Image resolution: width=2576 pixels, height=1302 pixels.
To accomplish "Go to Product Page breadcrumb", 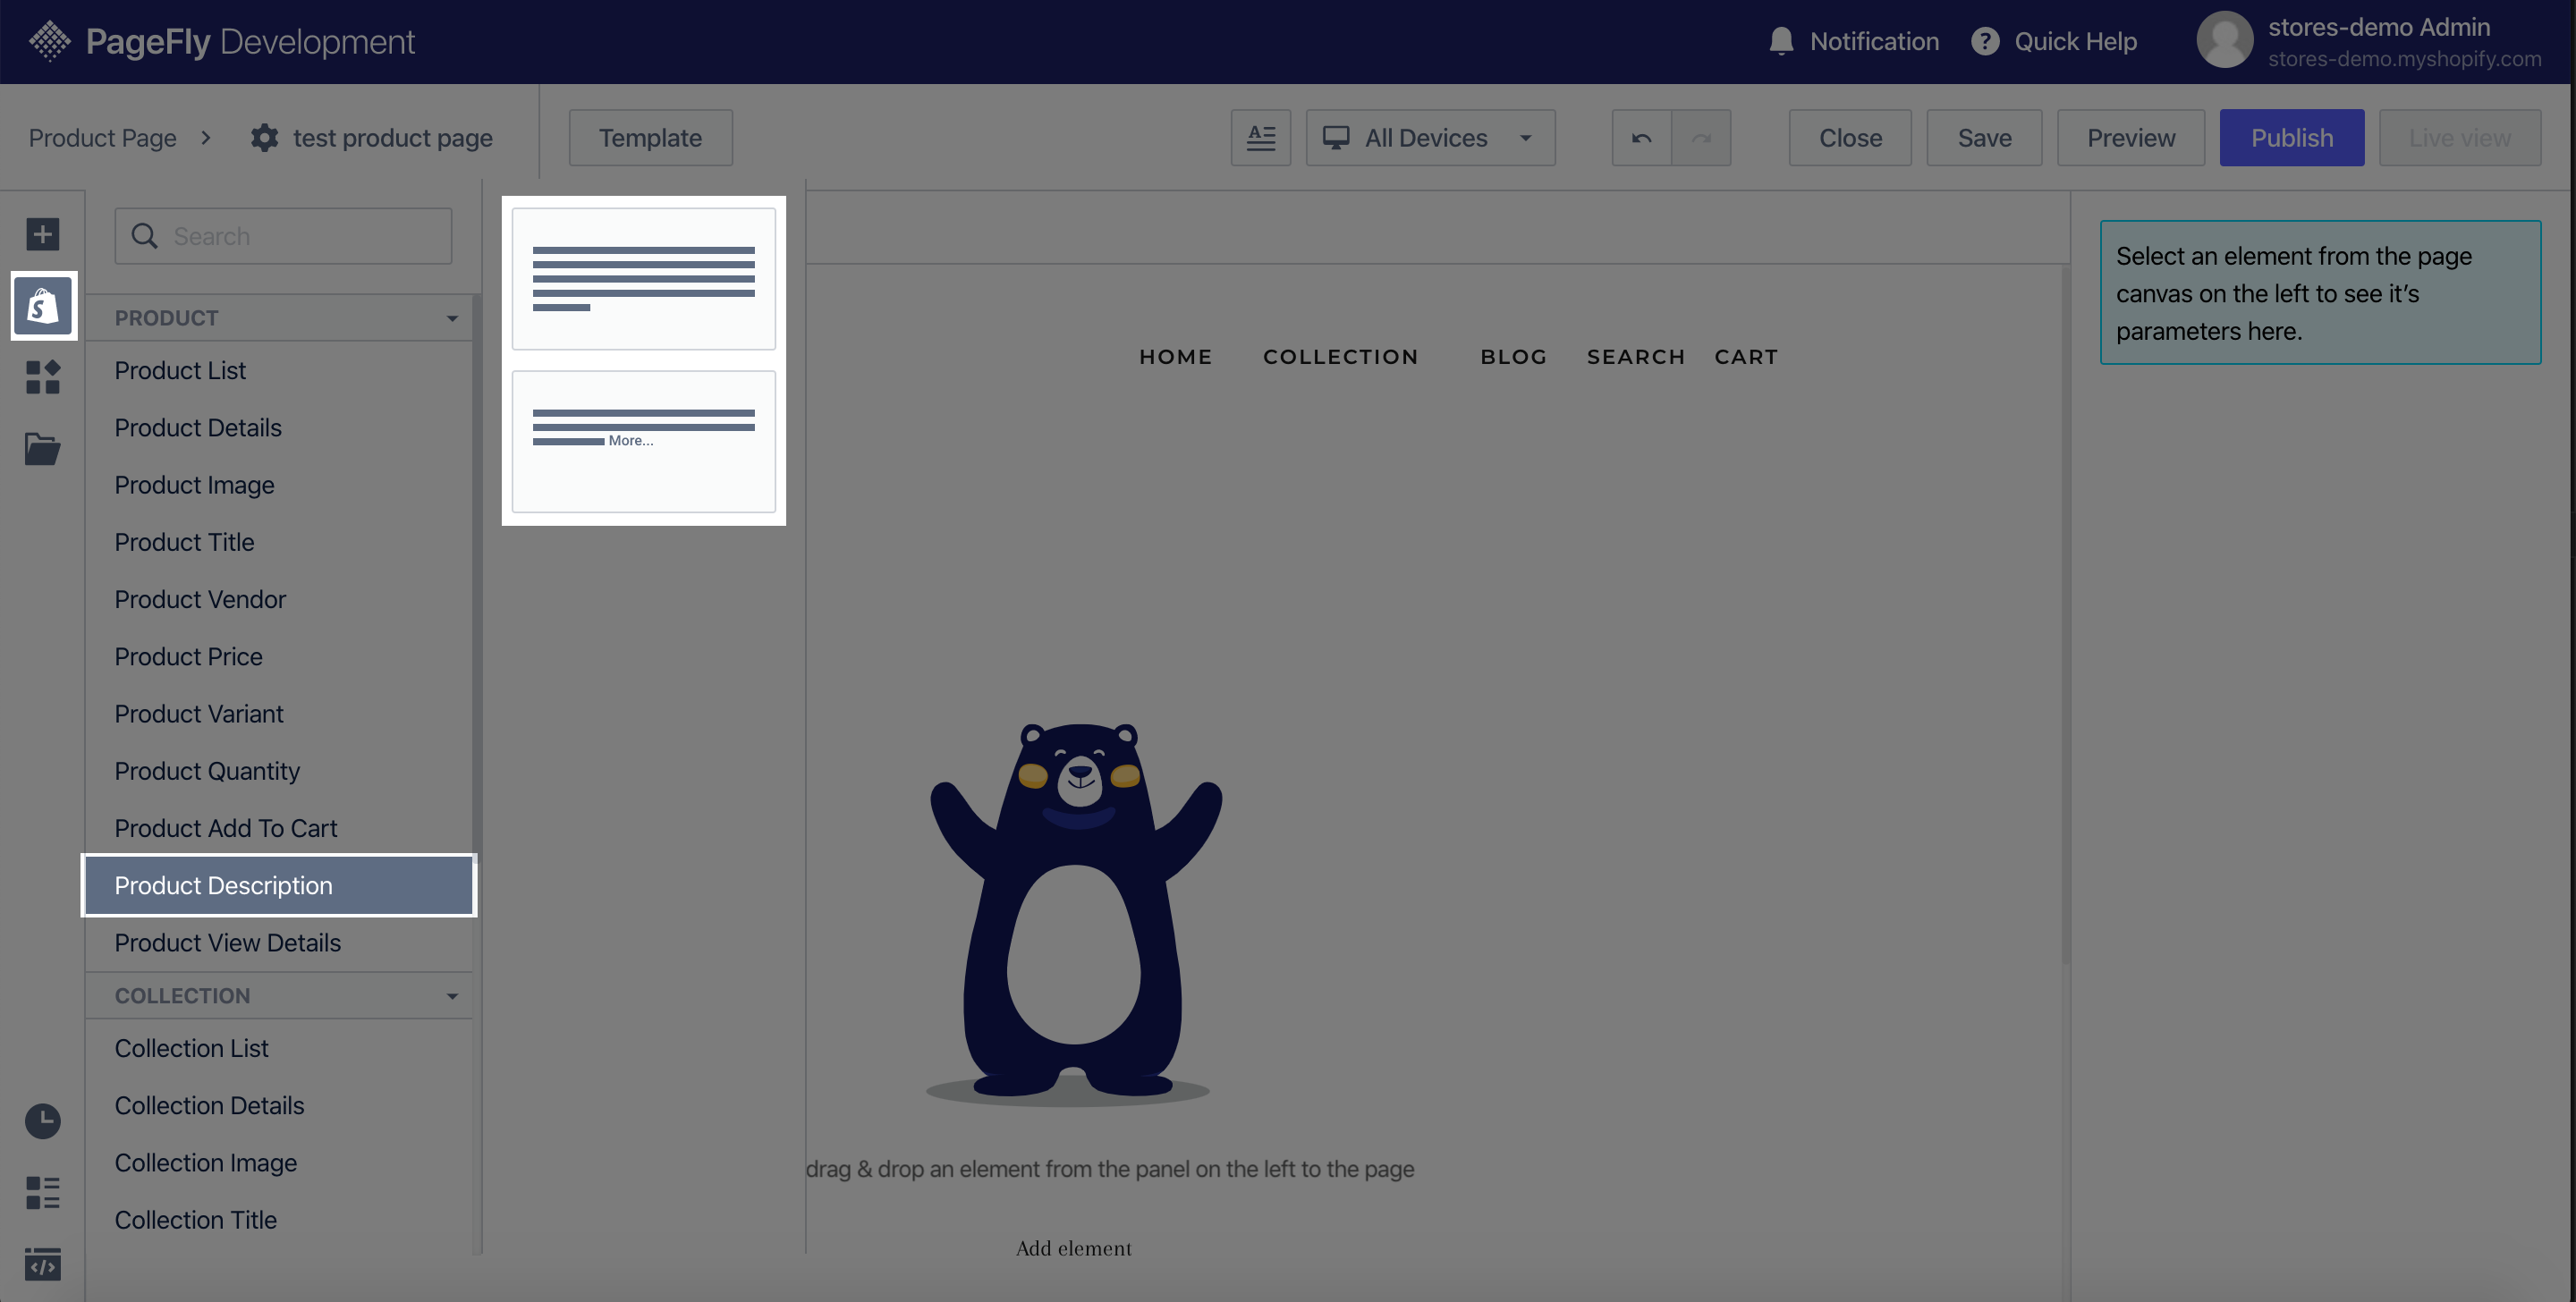I will point(102,137).
